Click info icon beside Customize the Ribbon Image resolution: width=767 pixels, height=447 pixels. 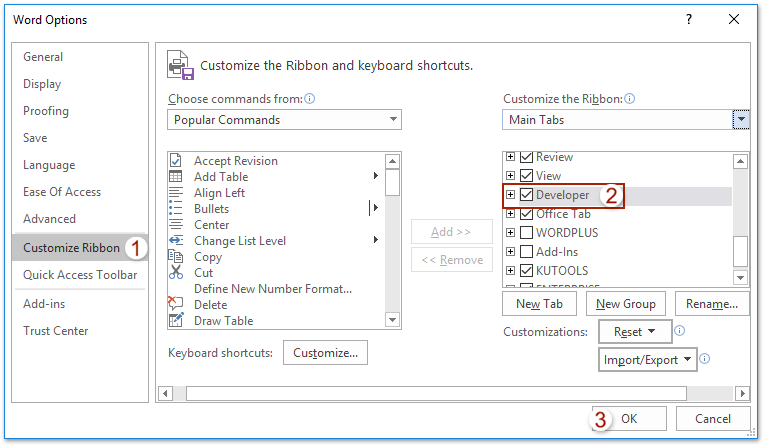tap(630, 99)
